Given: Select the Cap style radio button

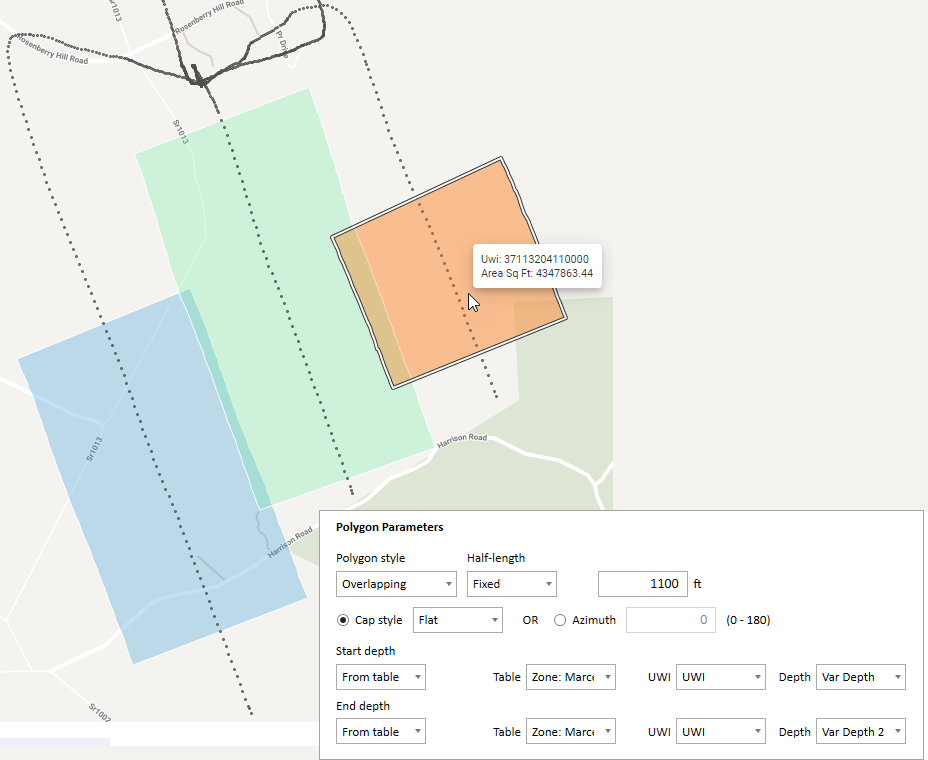Looking at the screenshot, I should [344, 620].
